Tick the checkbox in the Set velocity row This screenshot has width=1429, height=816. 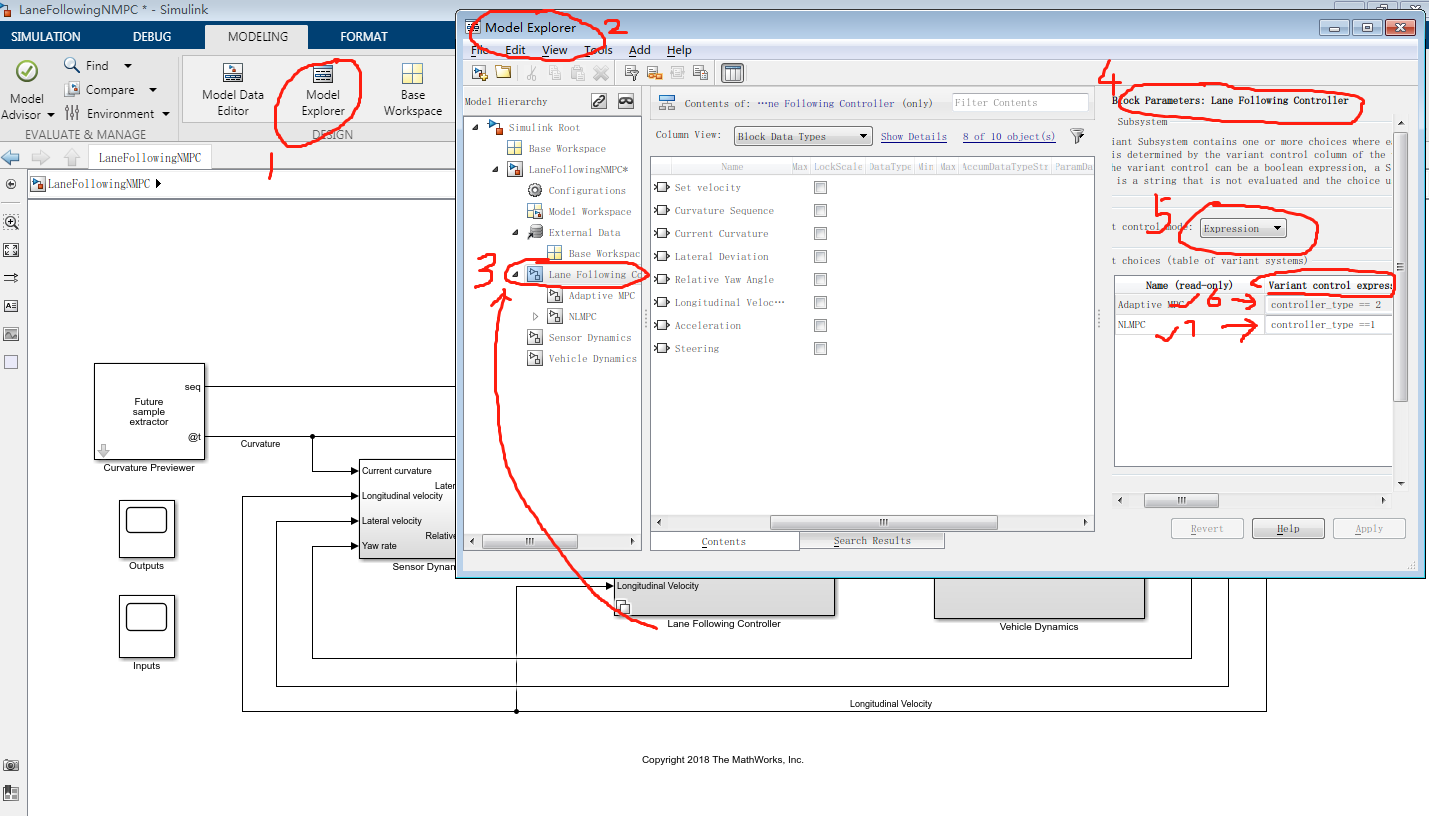click(x=820, y=188)
